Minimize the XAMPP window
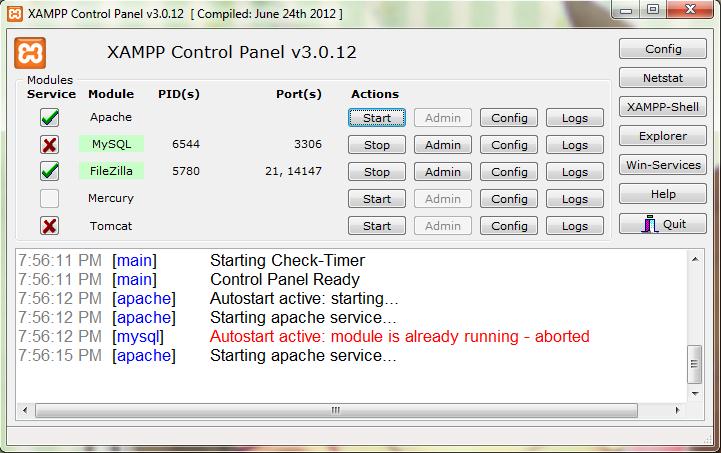The image size is (721, 453). (x=626, y=10)
